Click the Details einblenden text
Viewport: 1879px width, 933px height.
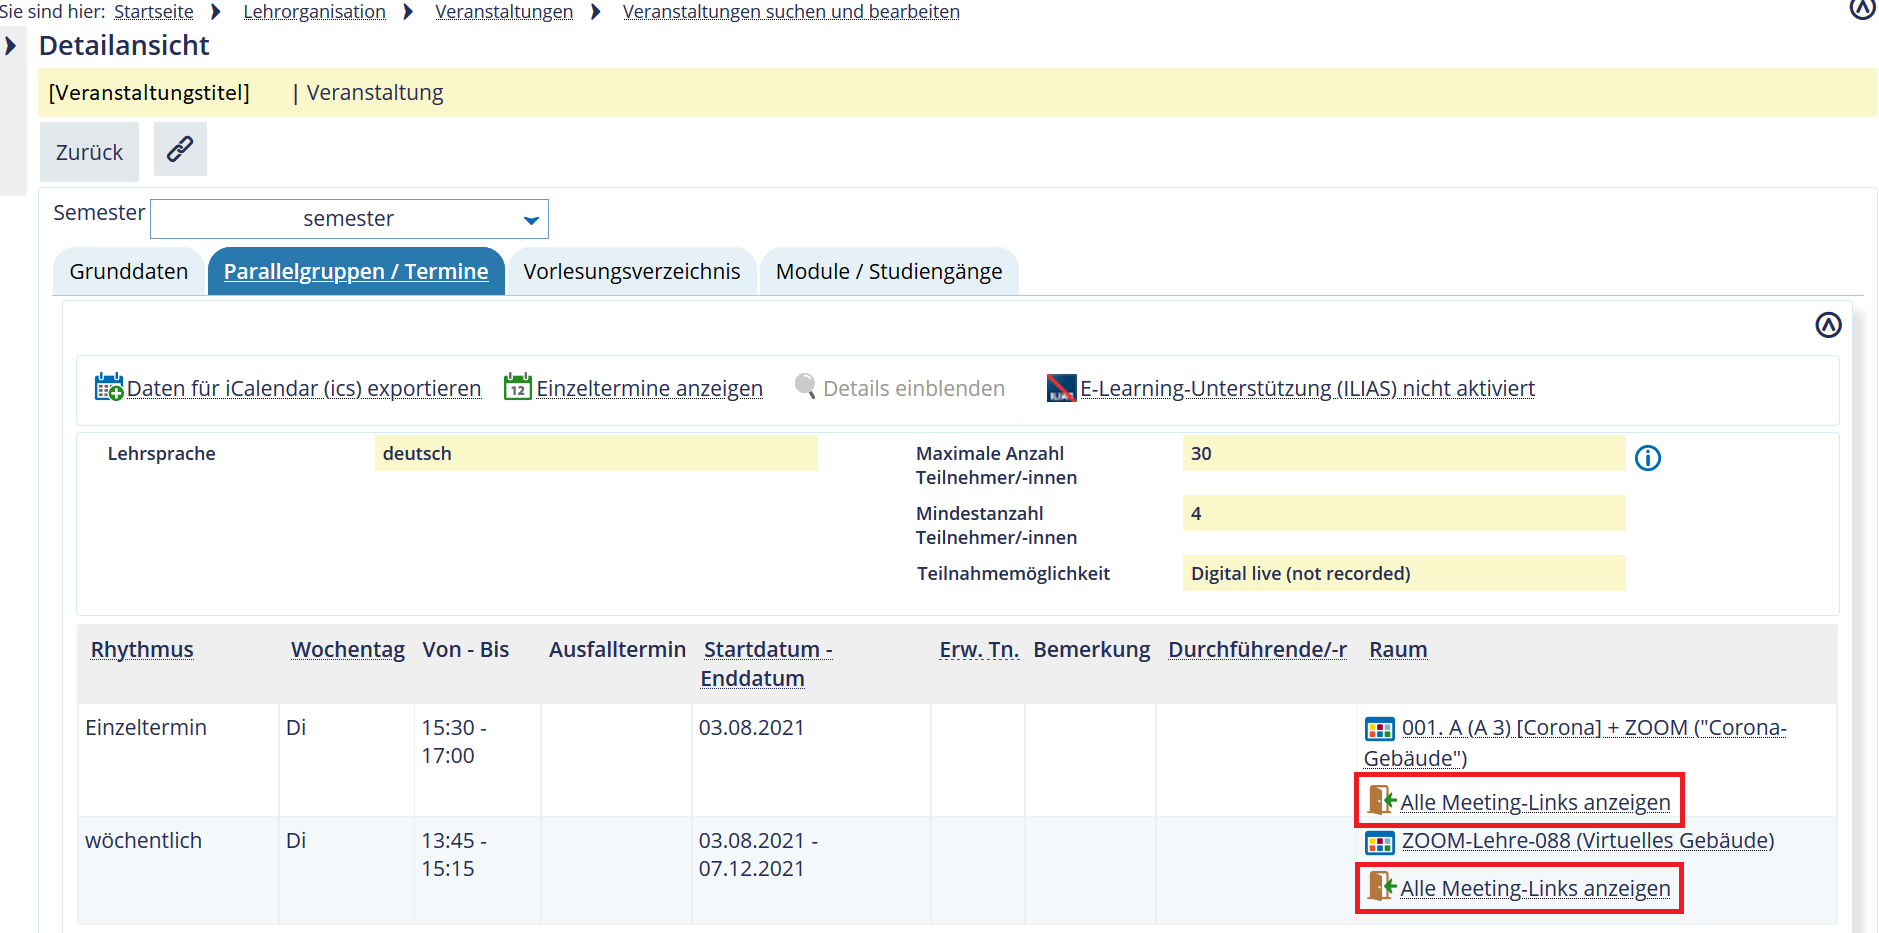click(x=914, y=388)
